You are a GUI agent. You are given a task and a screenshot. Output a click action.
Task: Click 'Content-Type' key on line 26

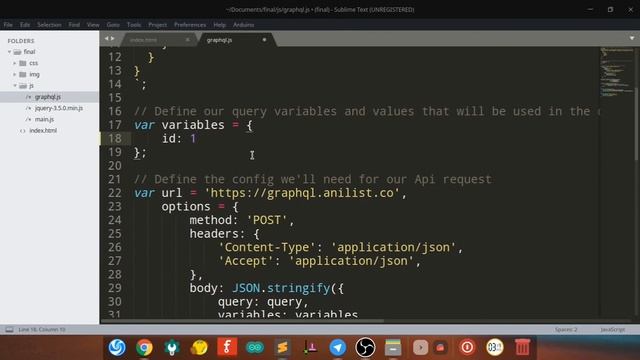267,247
